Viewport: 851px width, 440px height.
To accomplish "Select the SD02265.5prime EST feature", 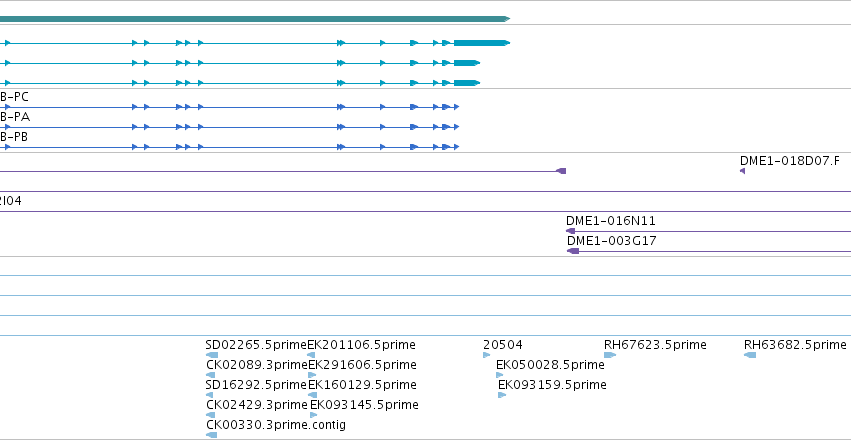I will point(256,345).
